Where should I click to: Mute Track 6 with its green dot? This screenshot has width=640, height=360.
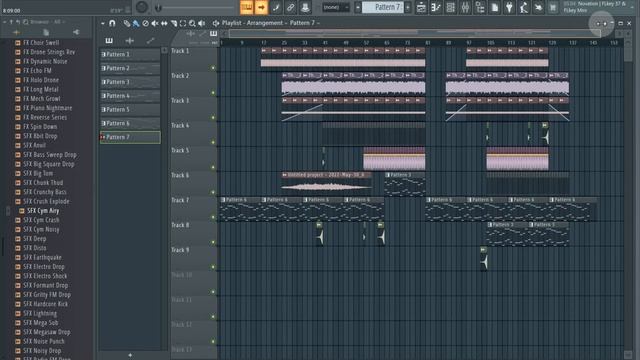click(x=213, y=193)
